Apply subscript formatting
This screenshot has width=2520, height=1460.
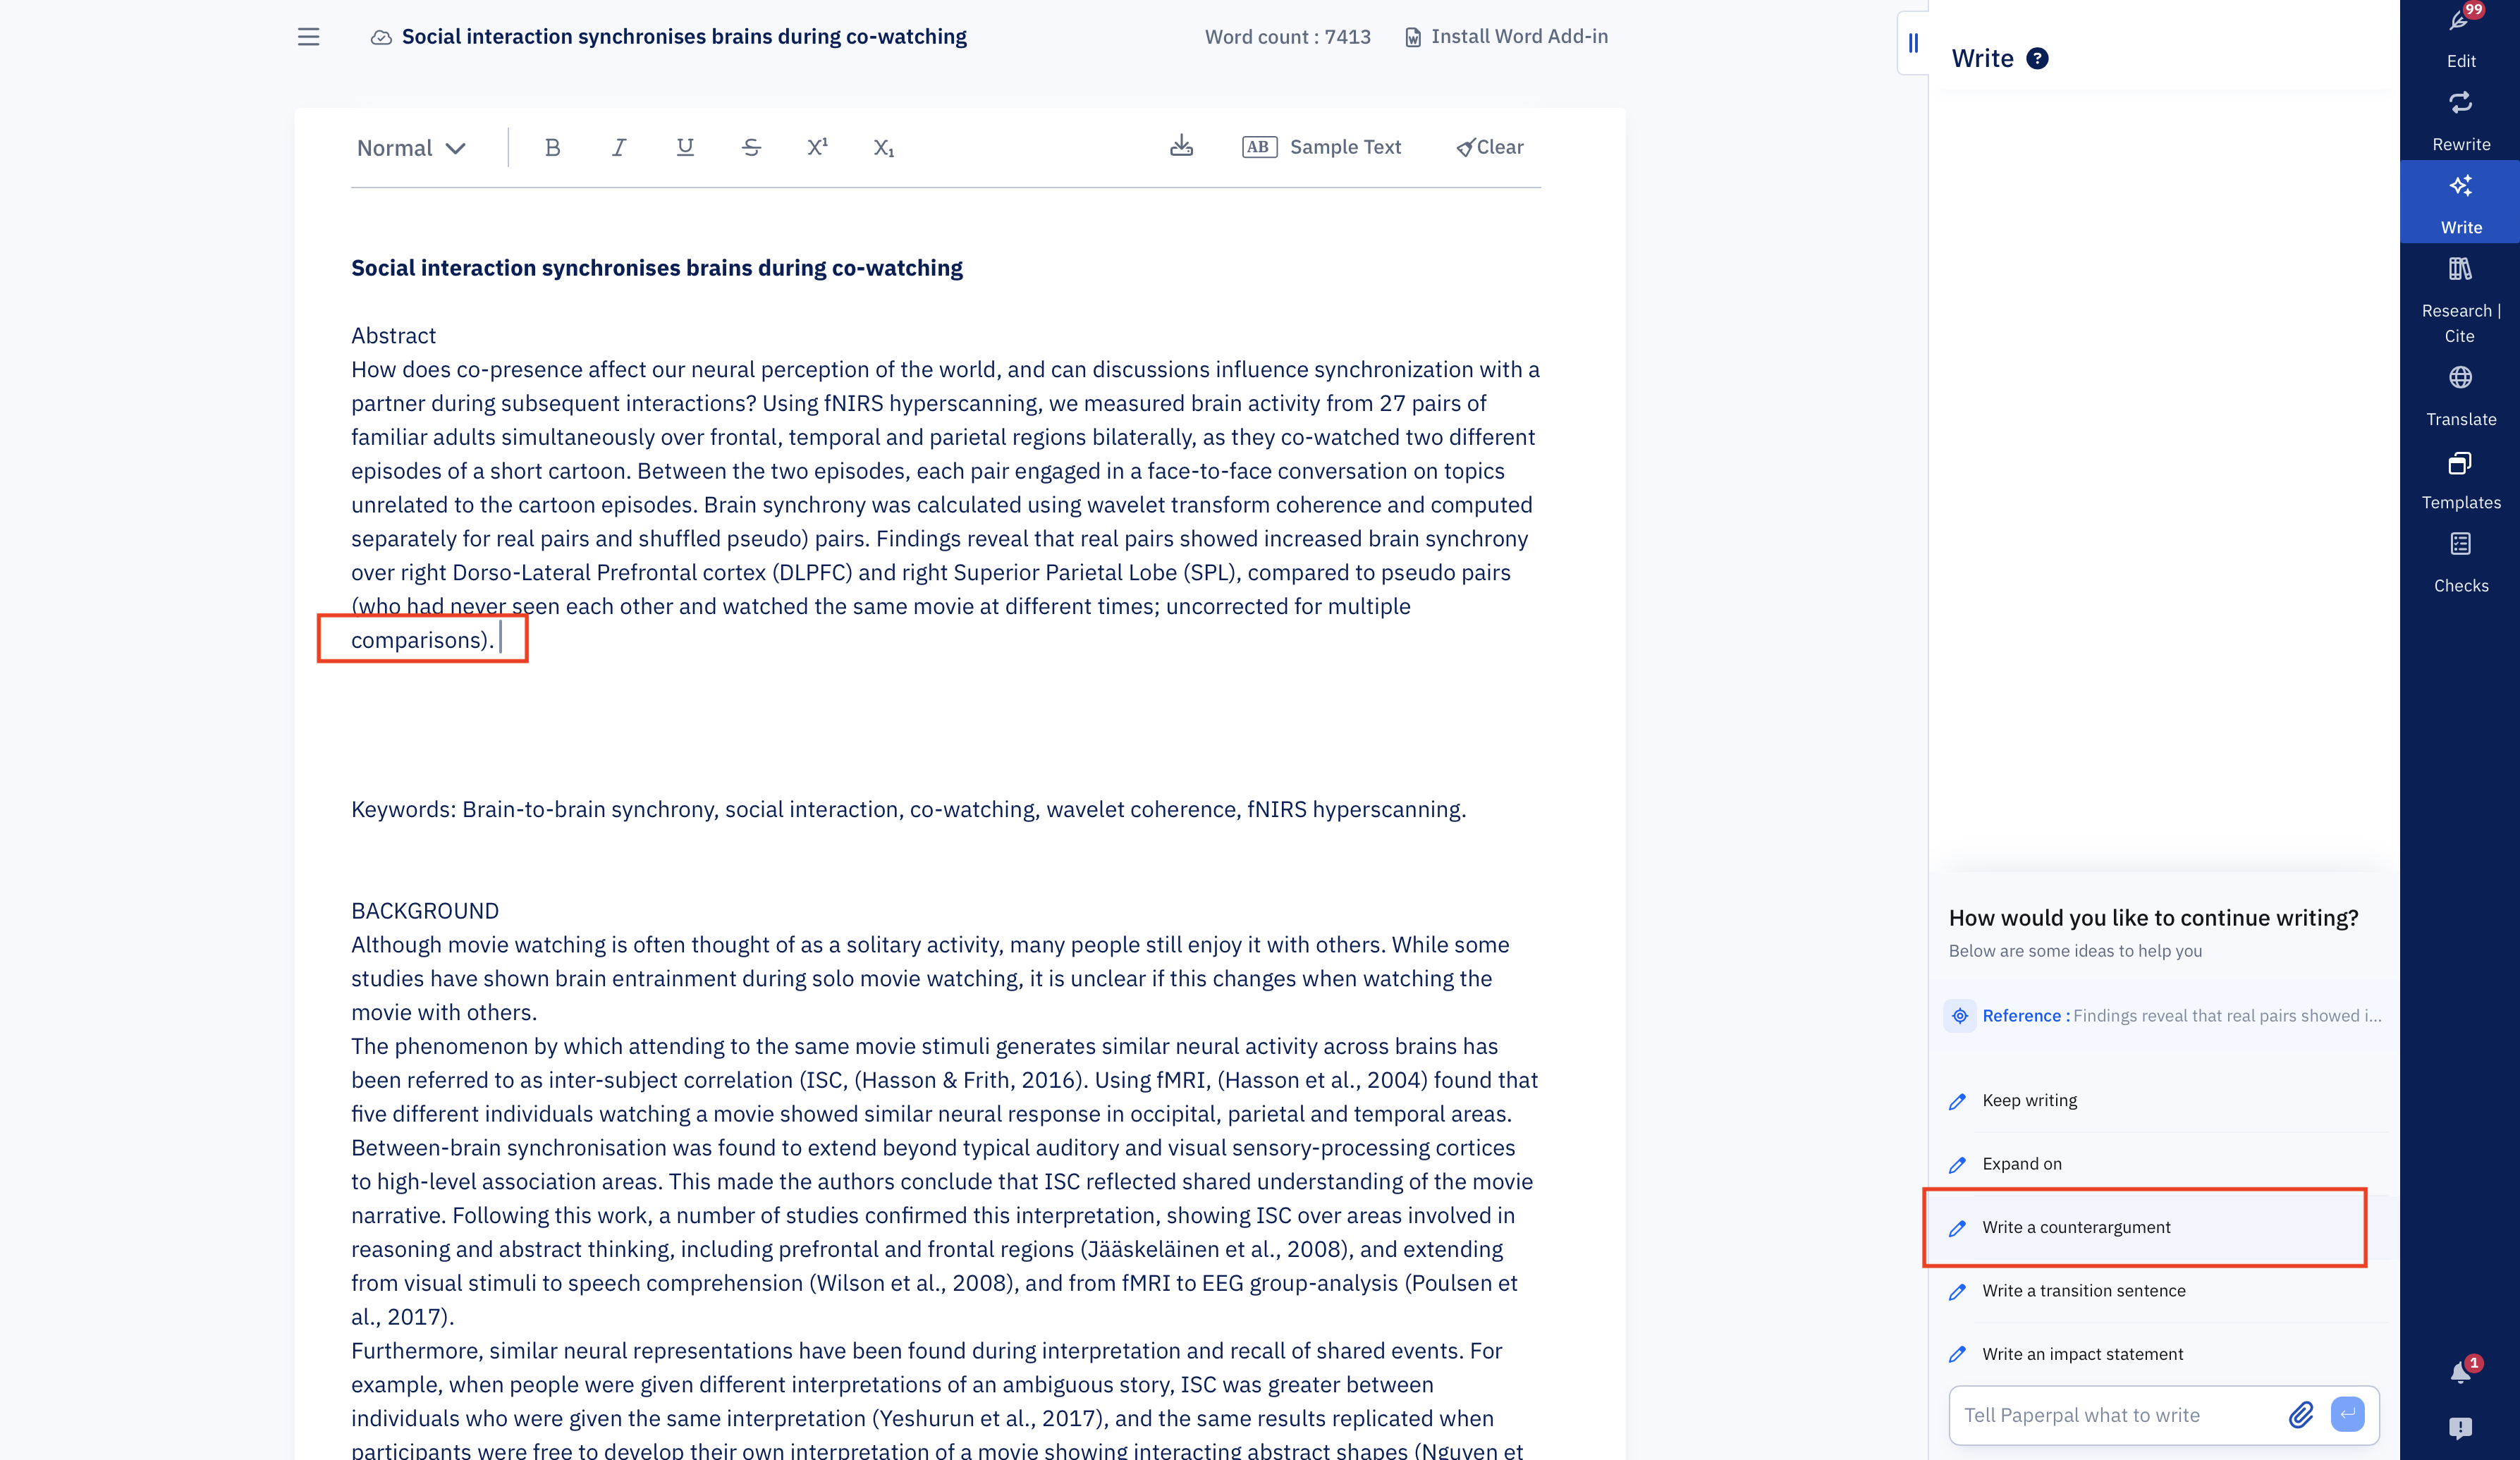click(883, 148)
